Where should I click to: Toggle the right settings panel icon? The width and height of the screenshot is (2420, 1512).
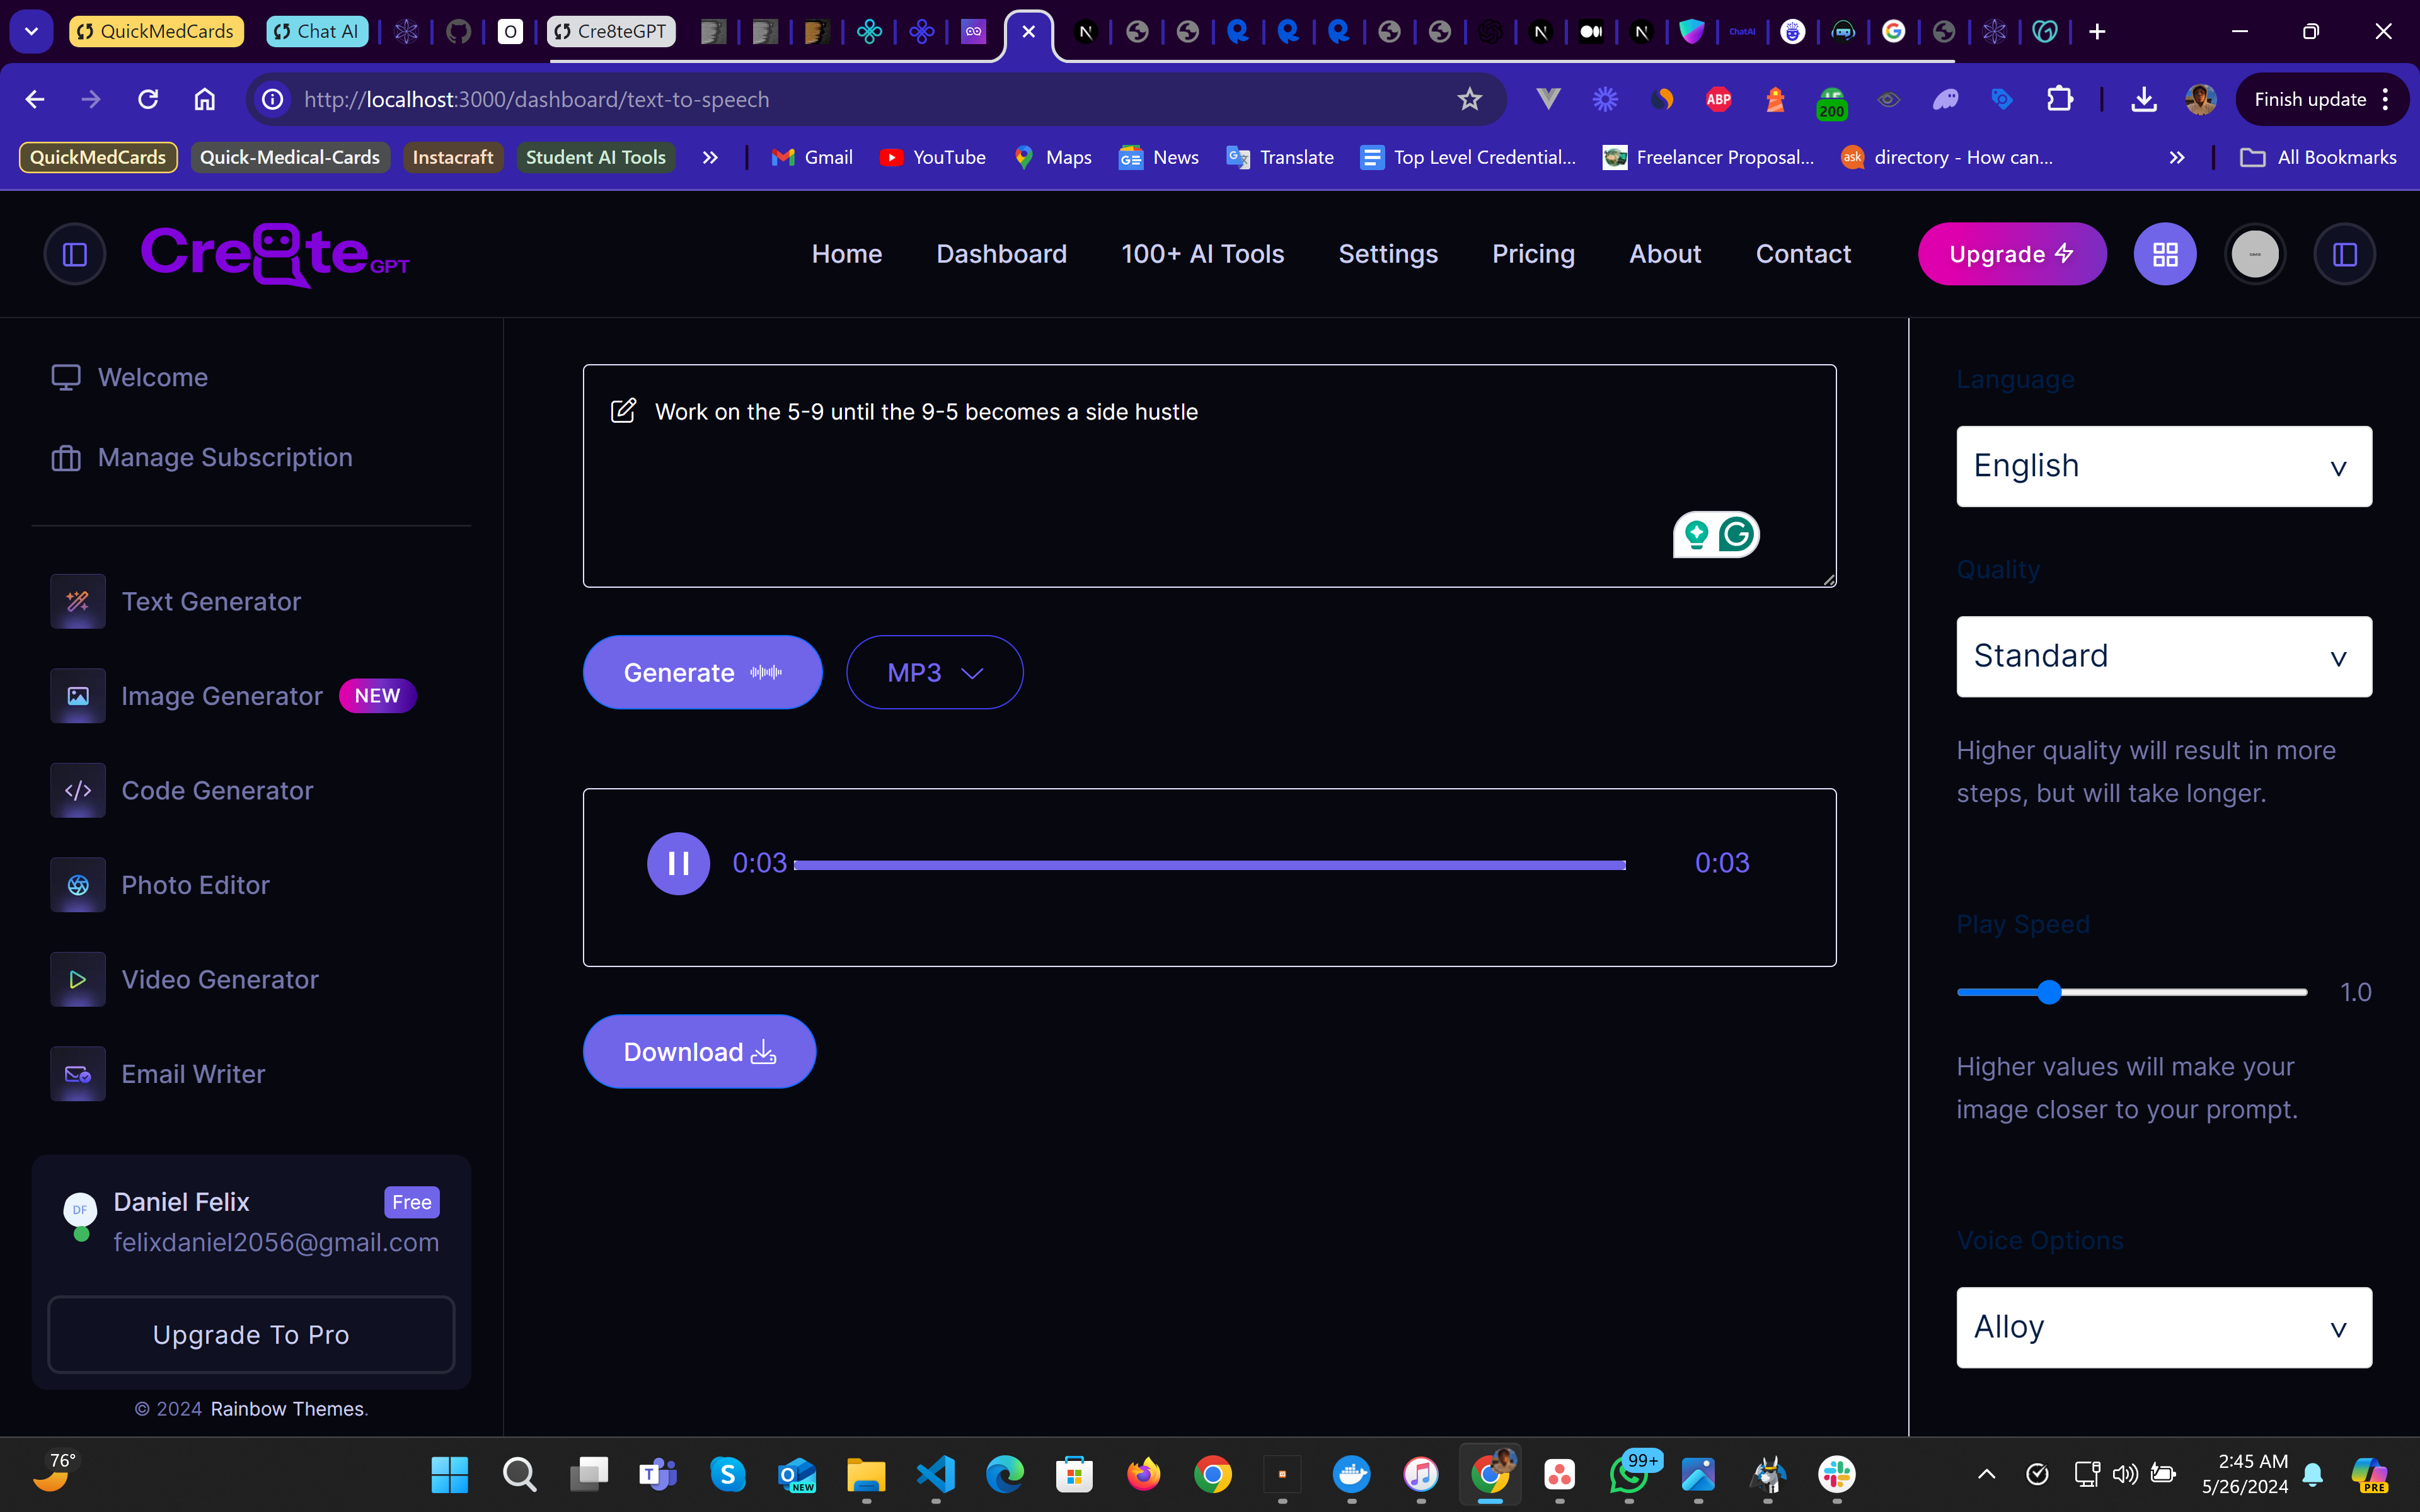click(x=2344, y=254)
